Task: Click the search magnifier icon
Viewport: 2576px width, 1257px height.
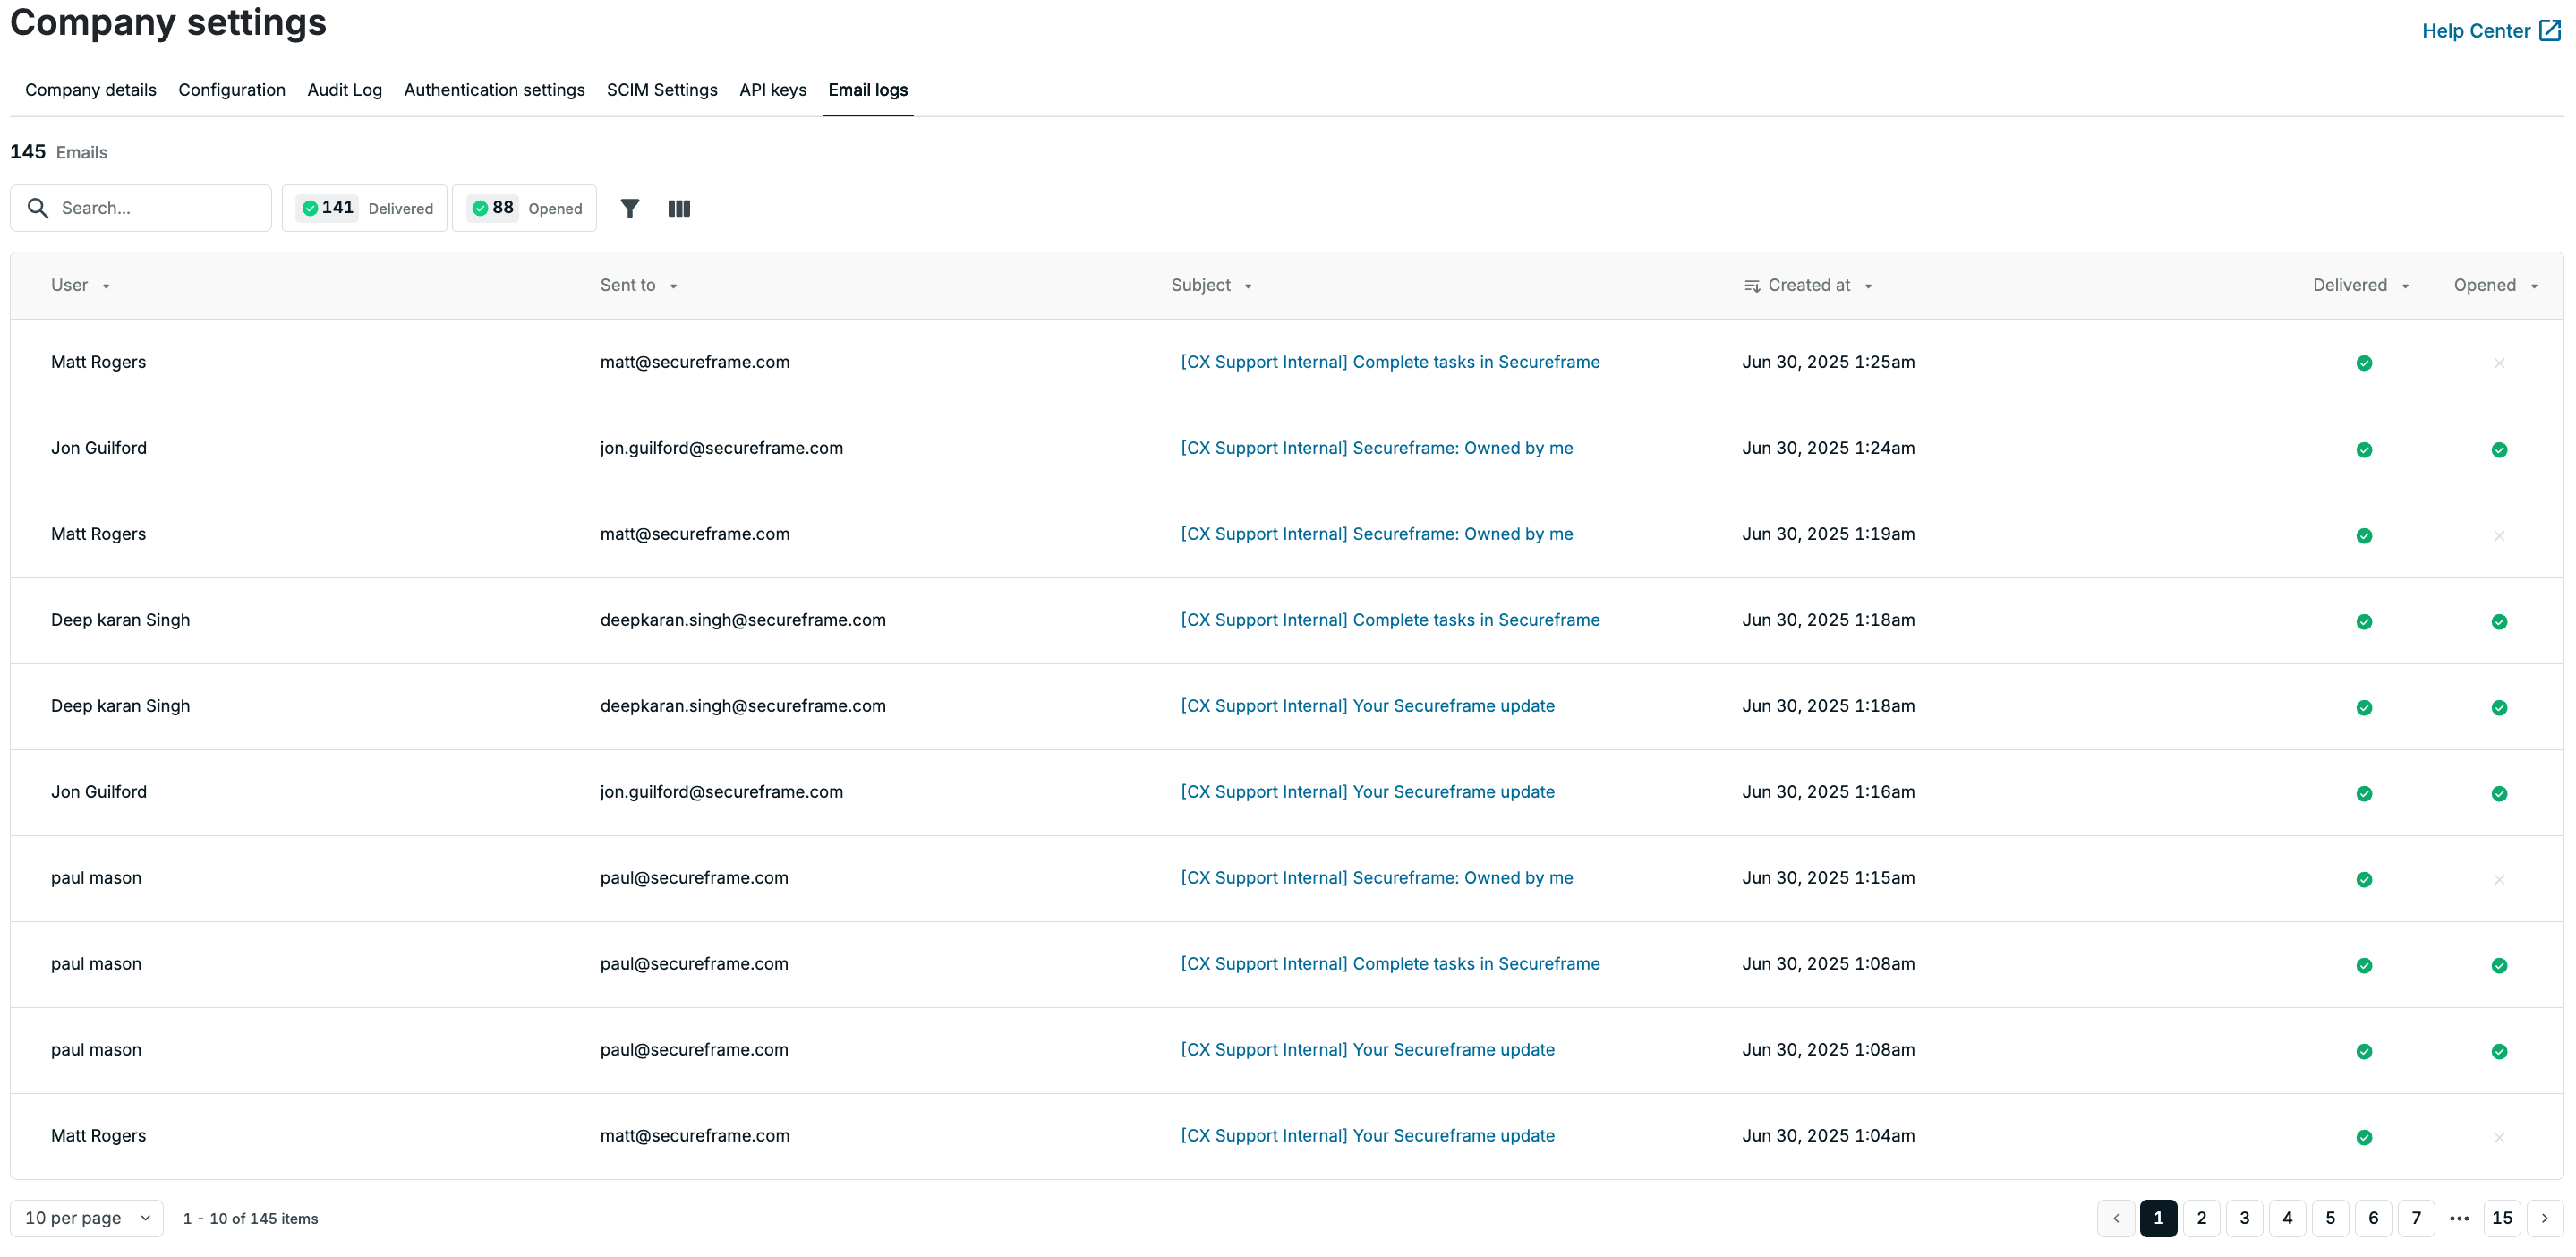Action: click(x=38, y=208)
